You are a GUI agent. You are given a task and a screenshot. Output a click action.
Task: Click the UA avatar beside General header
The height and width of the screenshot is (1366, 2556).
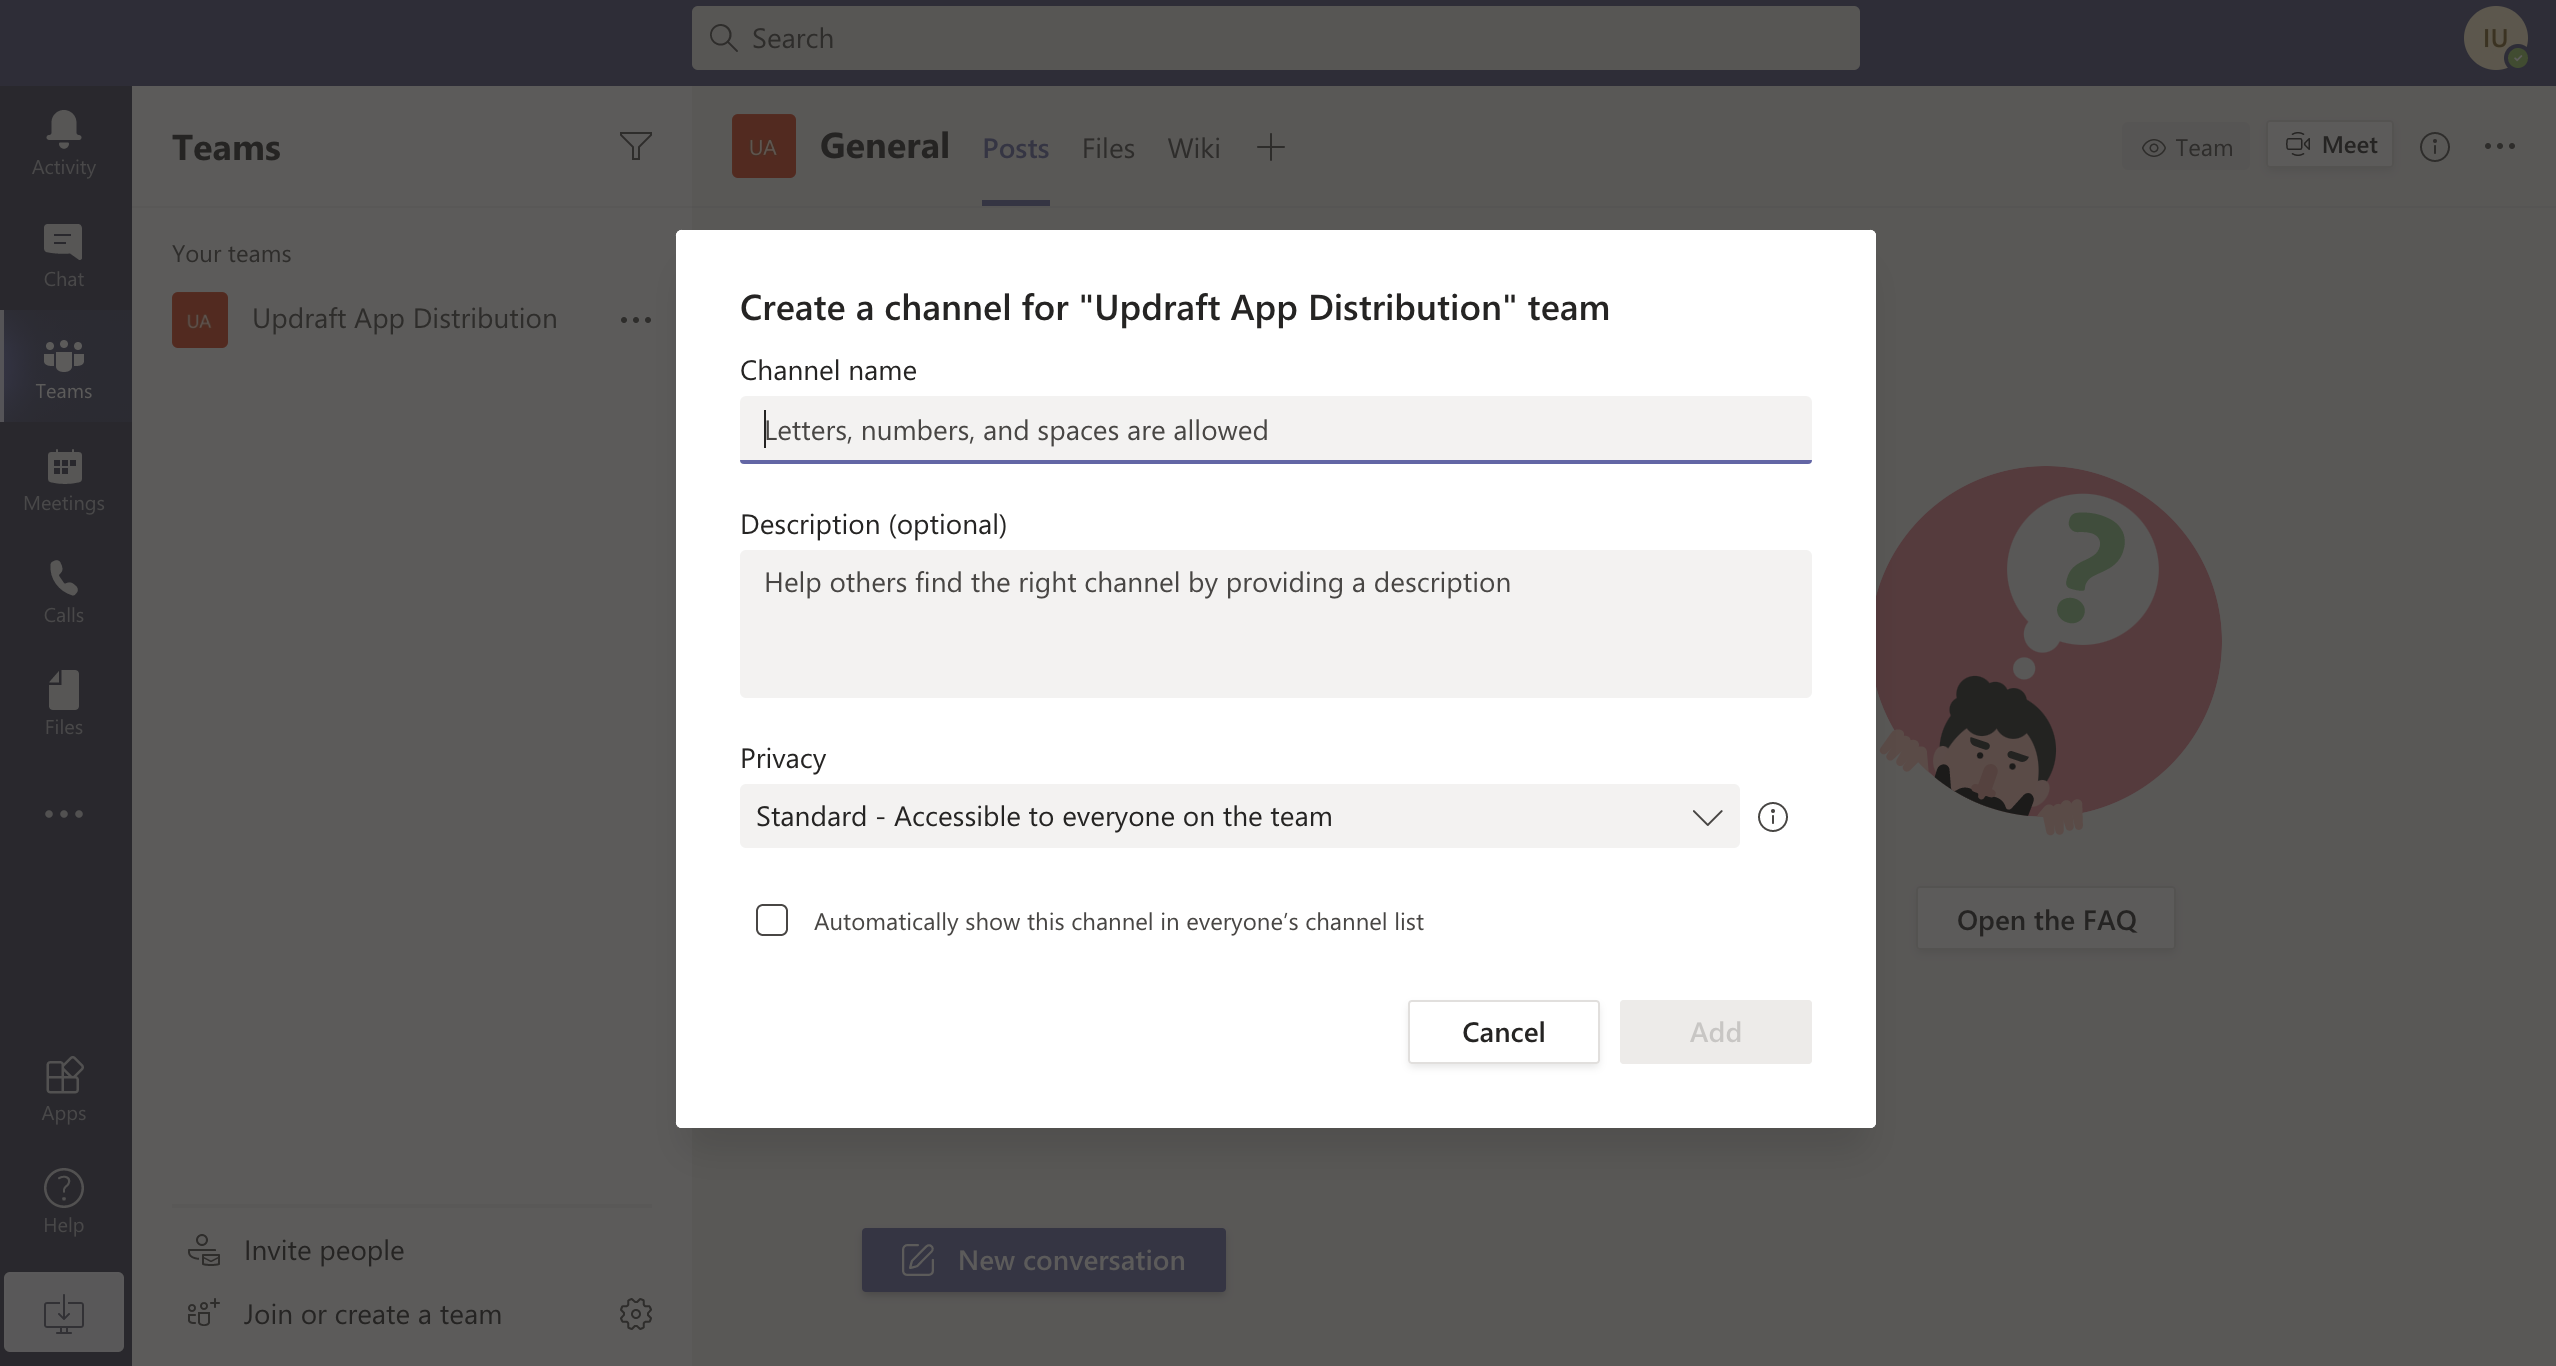pos(763,146)
